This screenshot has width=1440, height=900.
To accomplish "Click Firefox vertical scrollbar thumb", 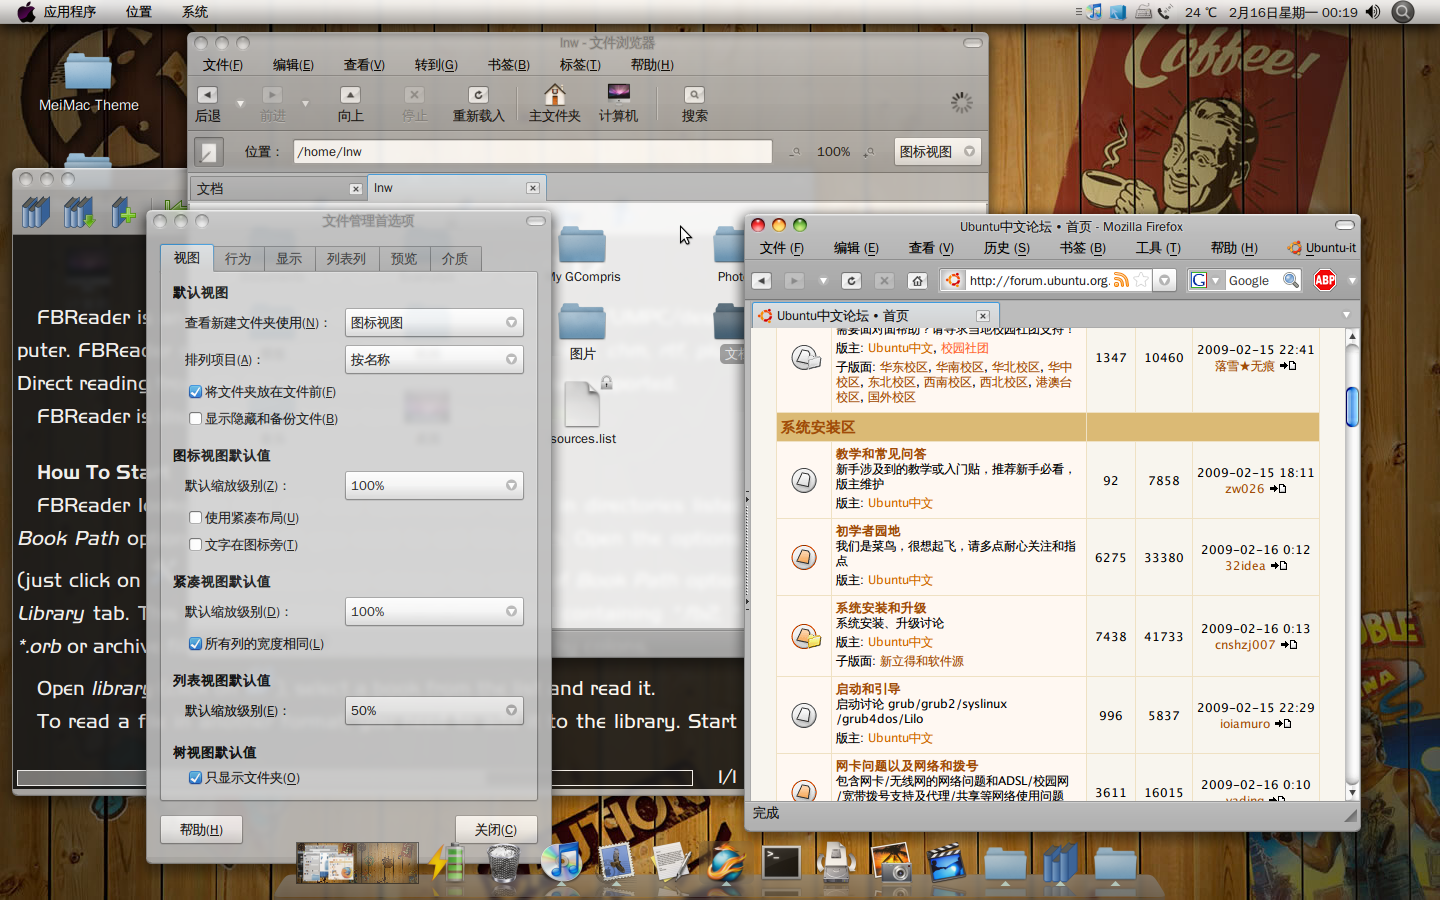I will coord(1352,406).
